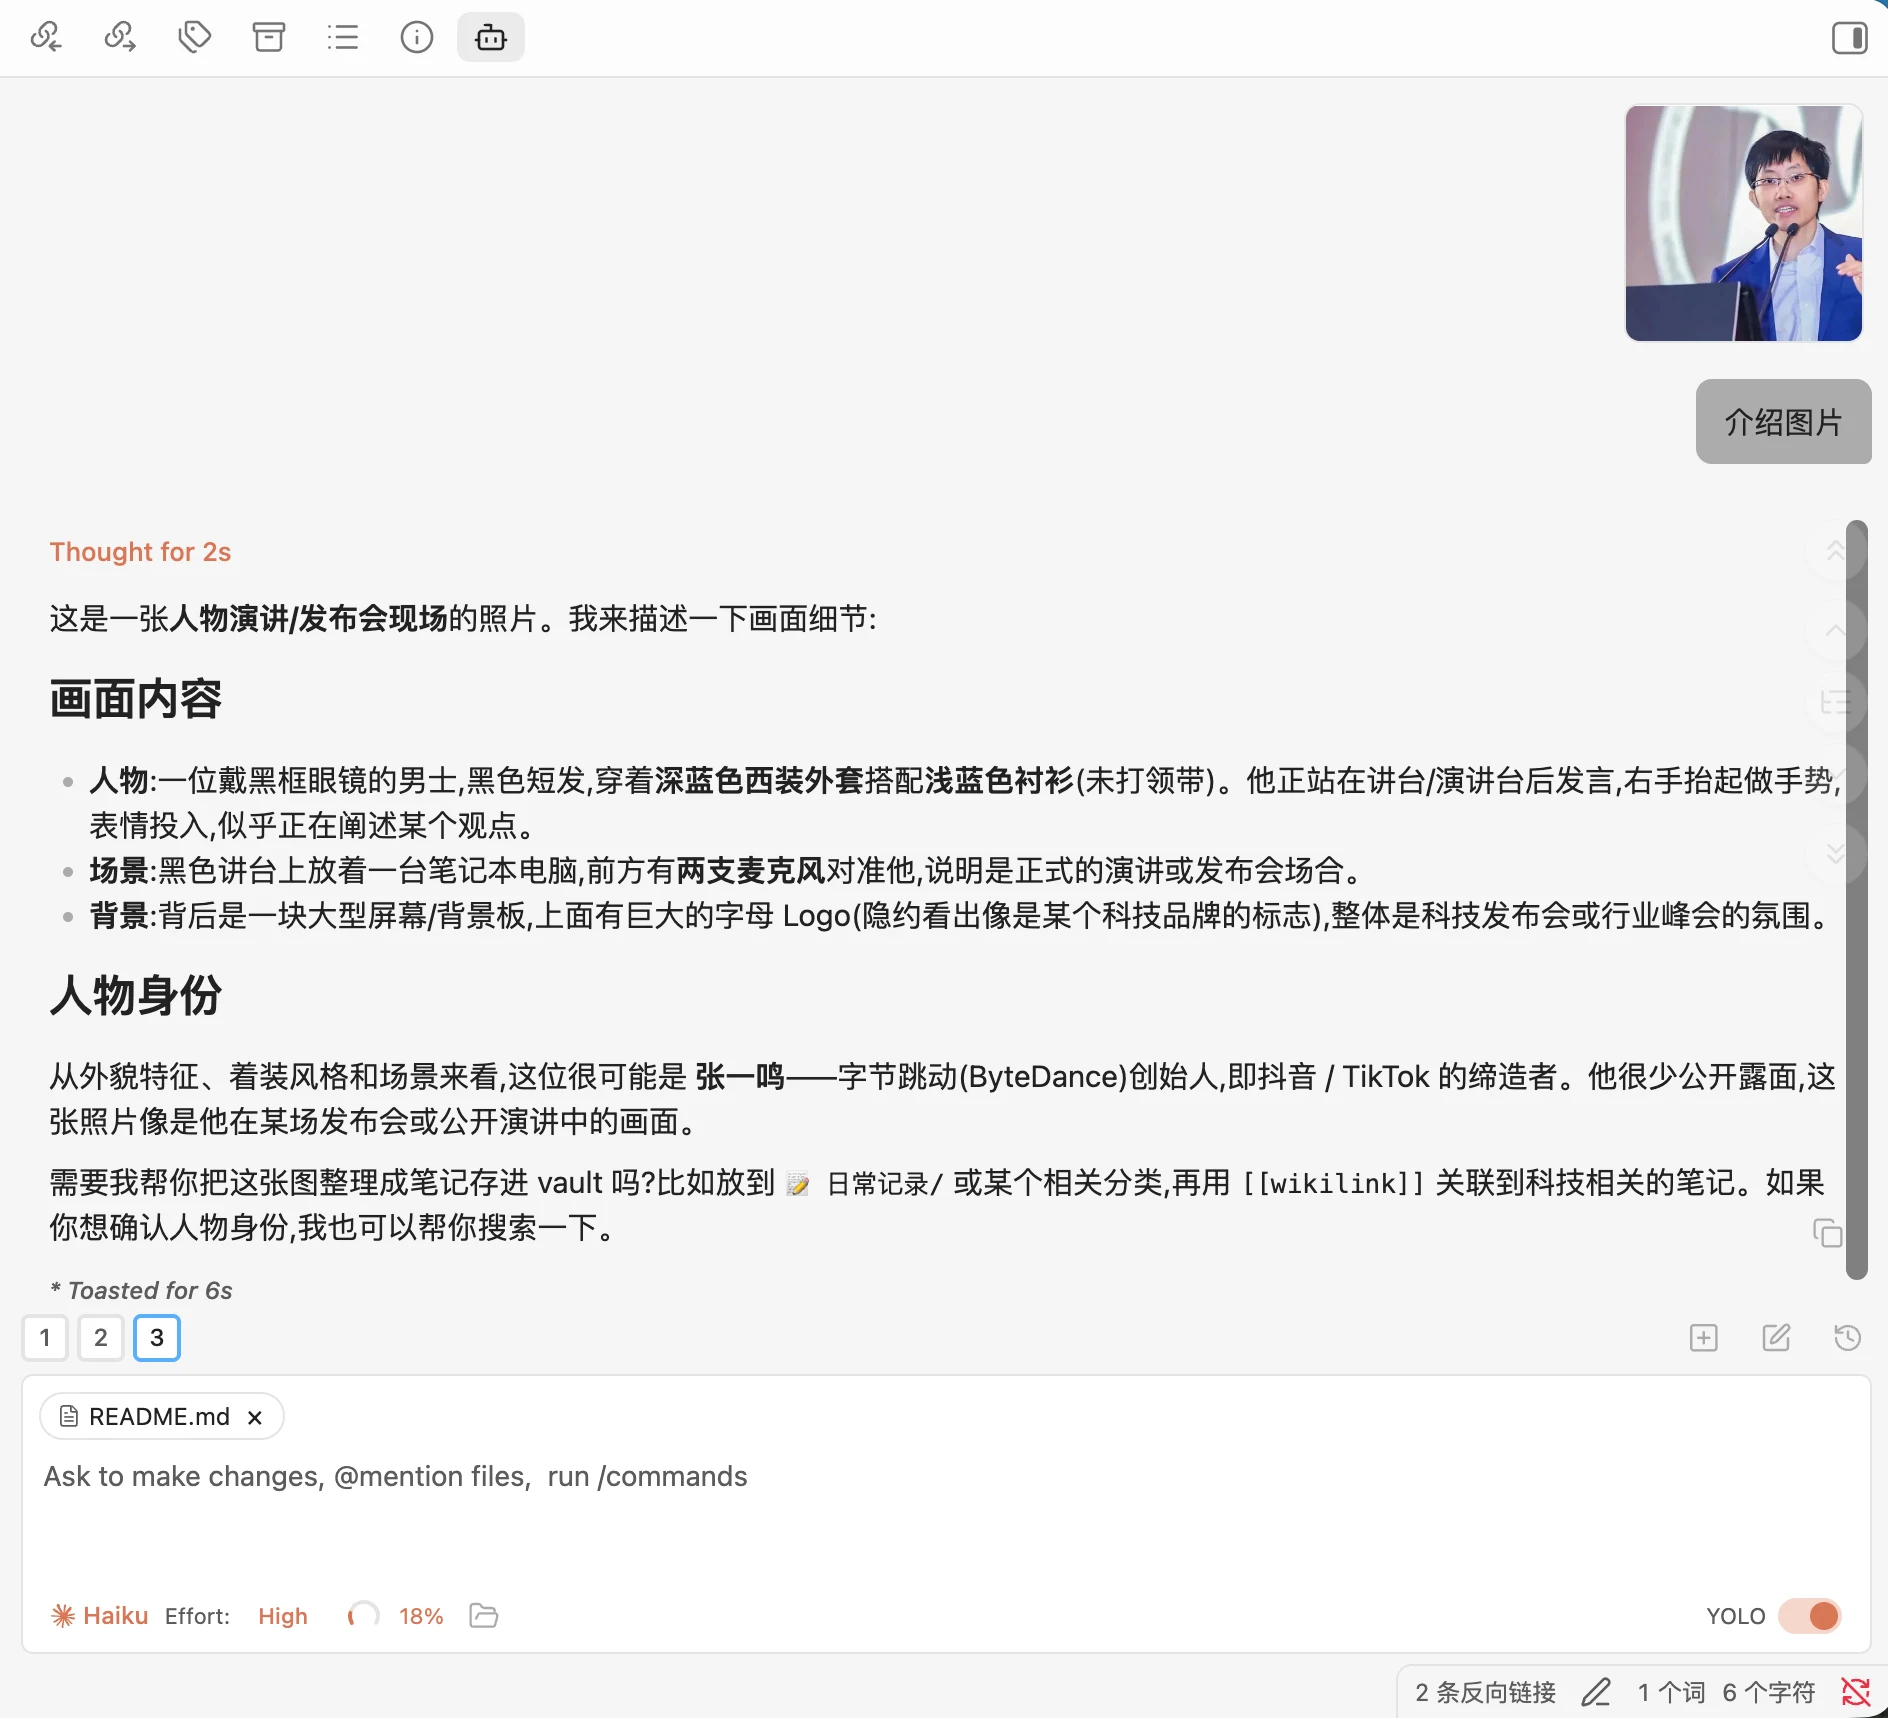
Task: Open the outgoing links icon
Action: (120, 38)
